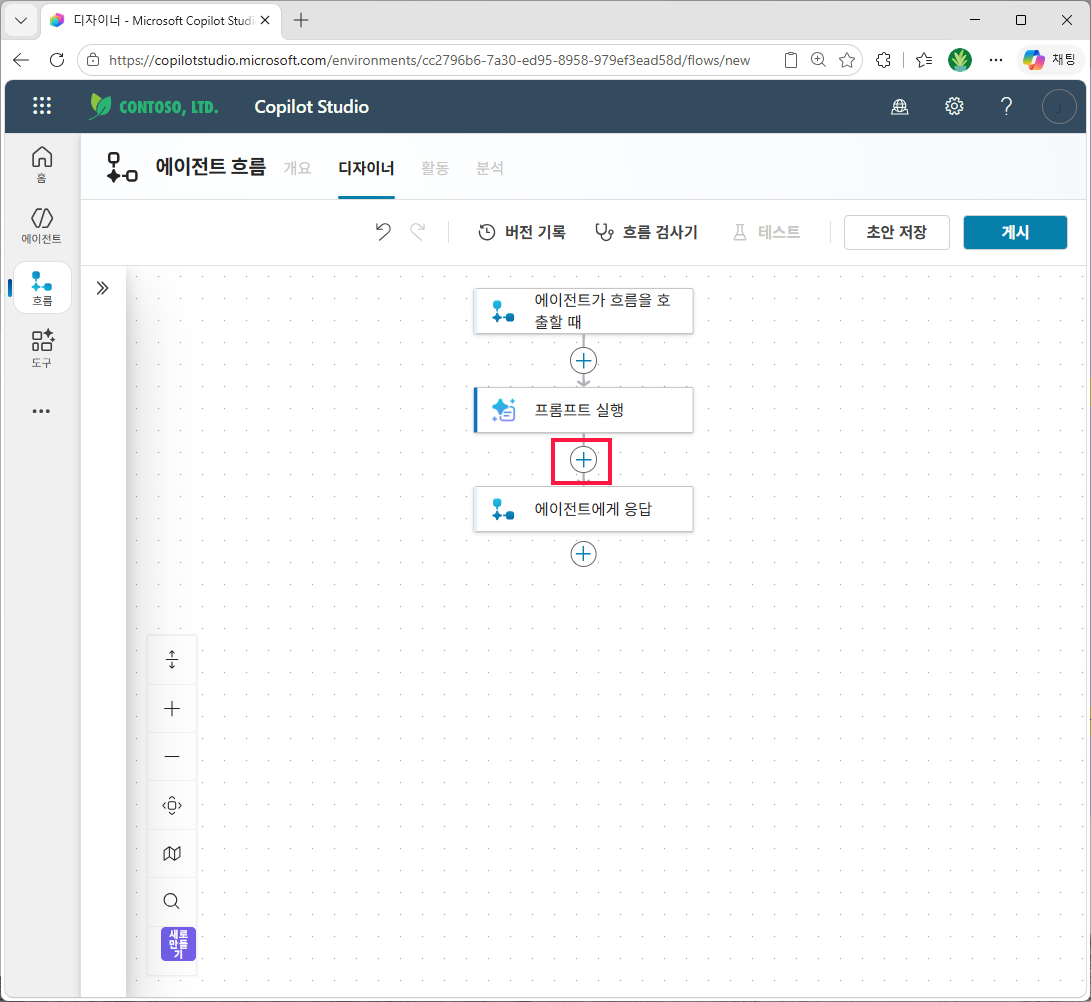Save draft with 초안 저장
This screenshot has height=1002, width=1091.
pos(896,232)
